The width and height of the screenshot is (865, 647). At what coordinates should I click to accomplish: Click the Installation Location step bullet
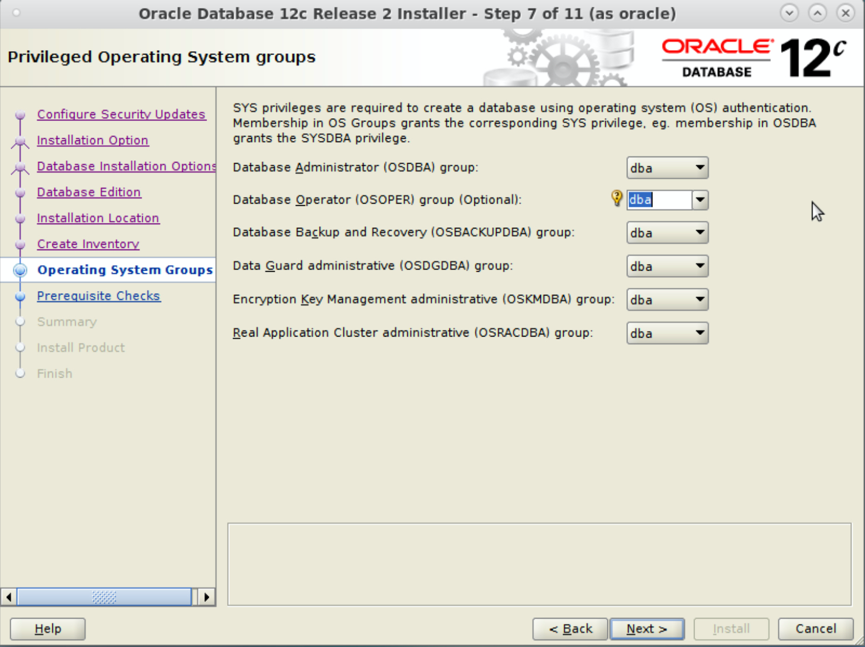(x=20, y=218)
